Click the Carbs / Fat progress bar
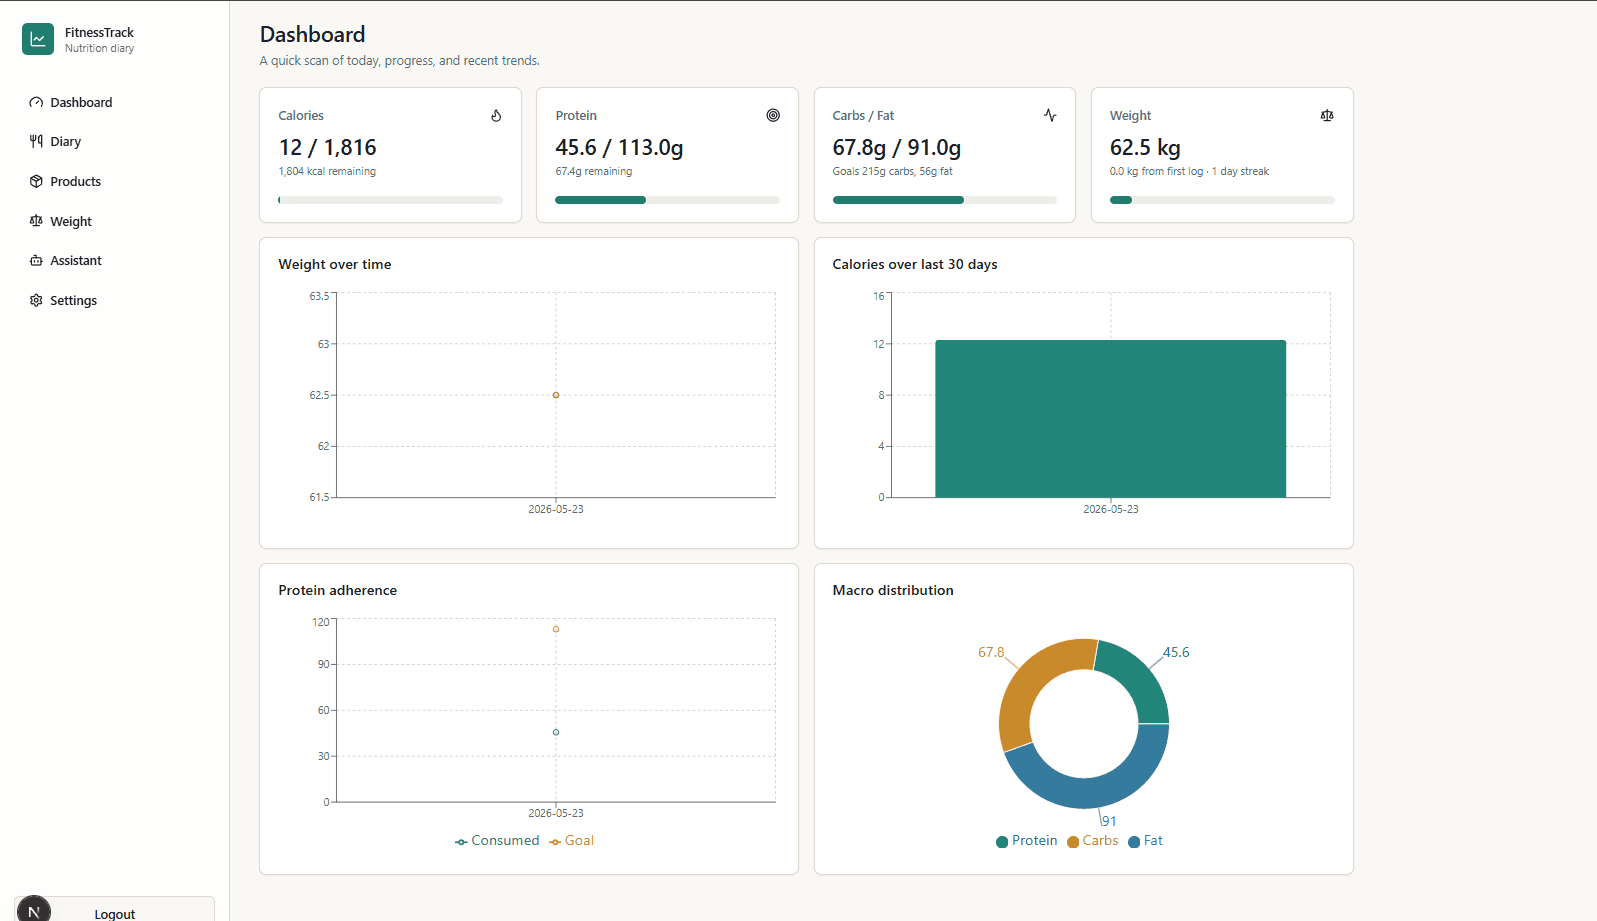This screenshot has width=1597, height=921. click(x=944, y=200)
